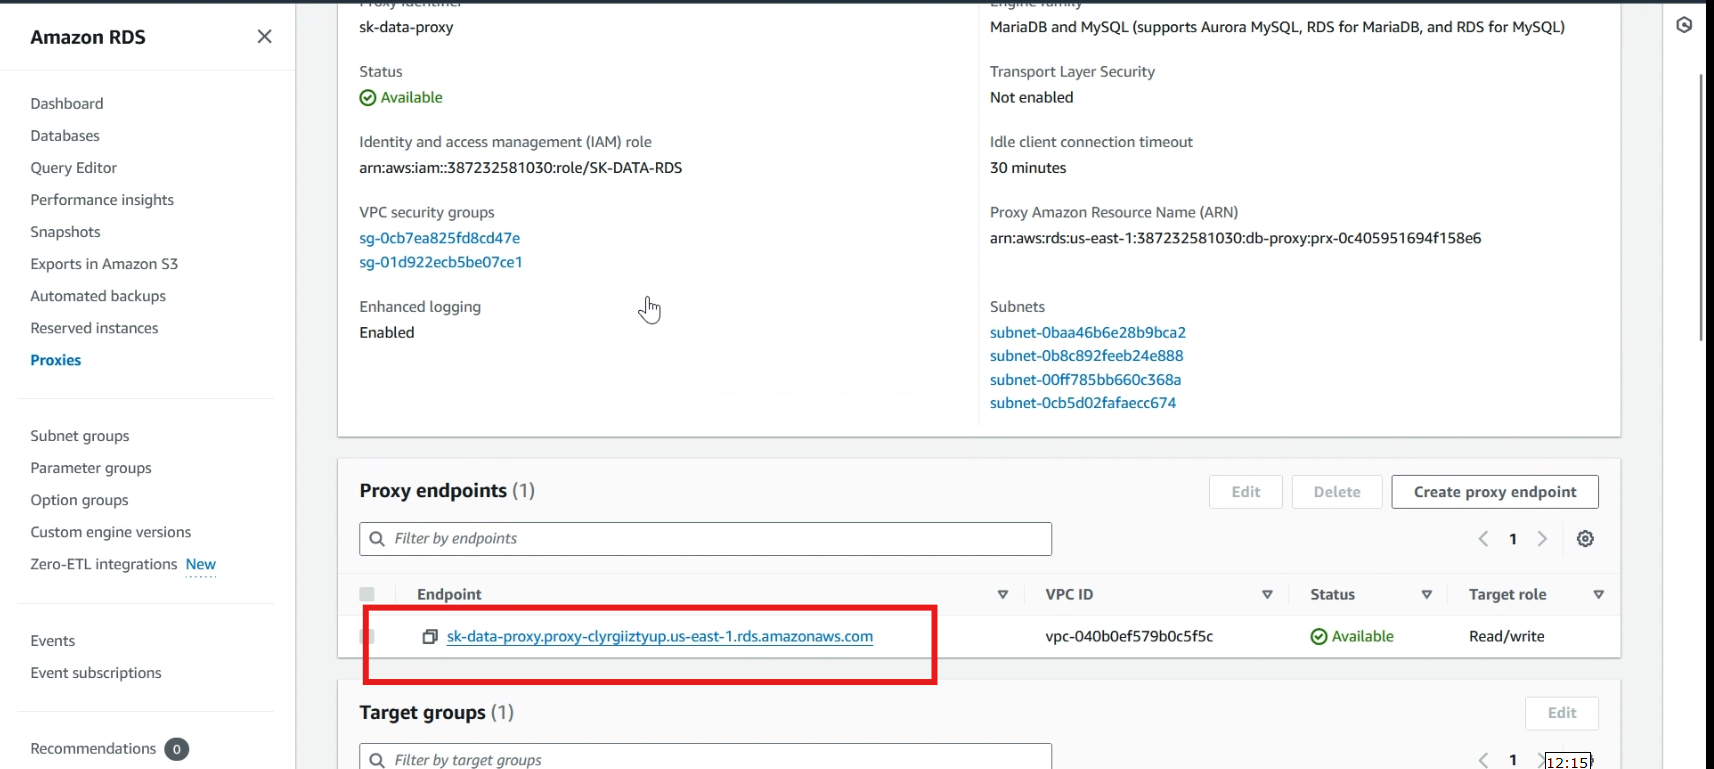Open Events in sidebar
The height and width of the screenshot is (769, 1714).
(53, 641)
